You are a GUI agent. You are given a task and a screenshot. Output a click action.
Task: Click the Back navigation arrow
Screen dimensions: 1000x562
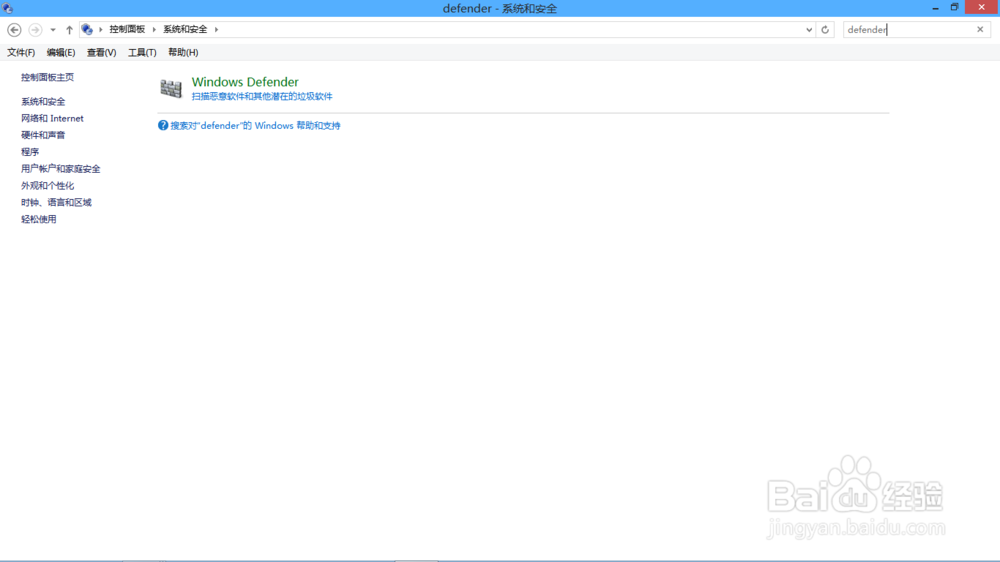(x=14, y=30)
